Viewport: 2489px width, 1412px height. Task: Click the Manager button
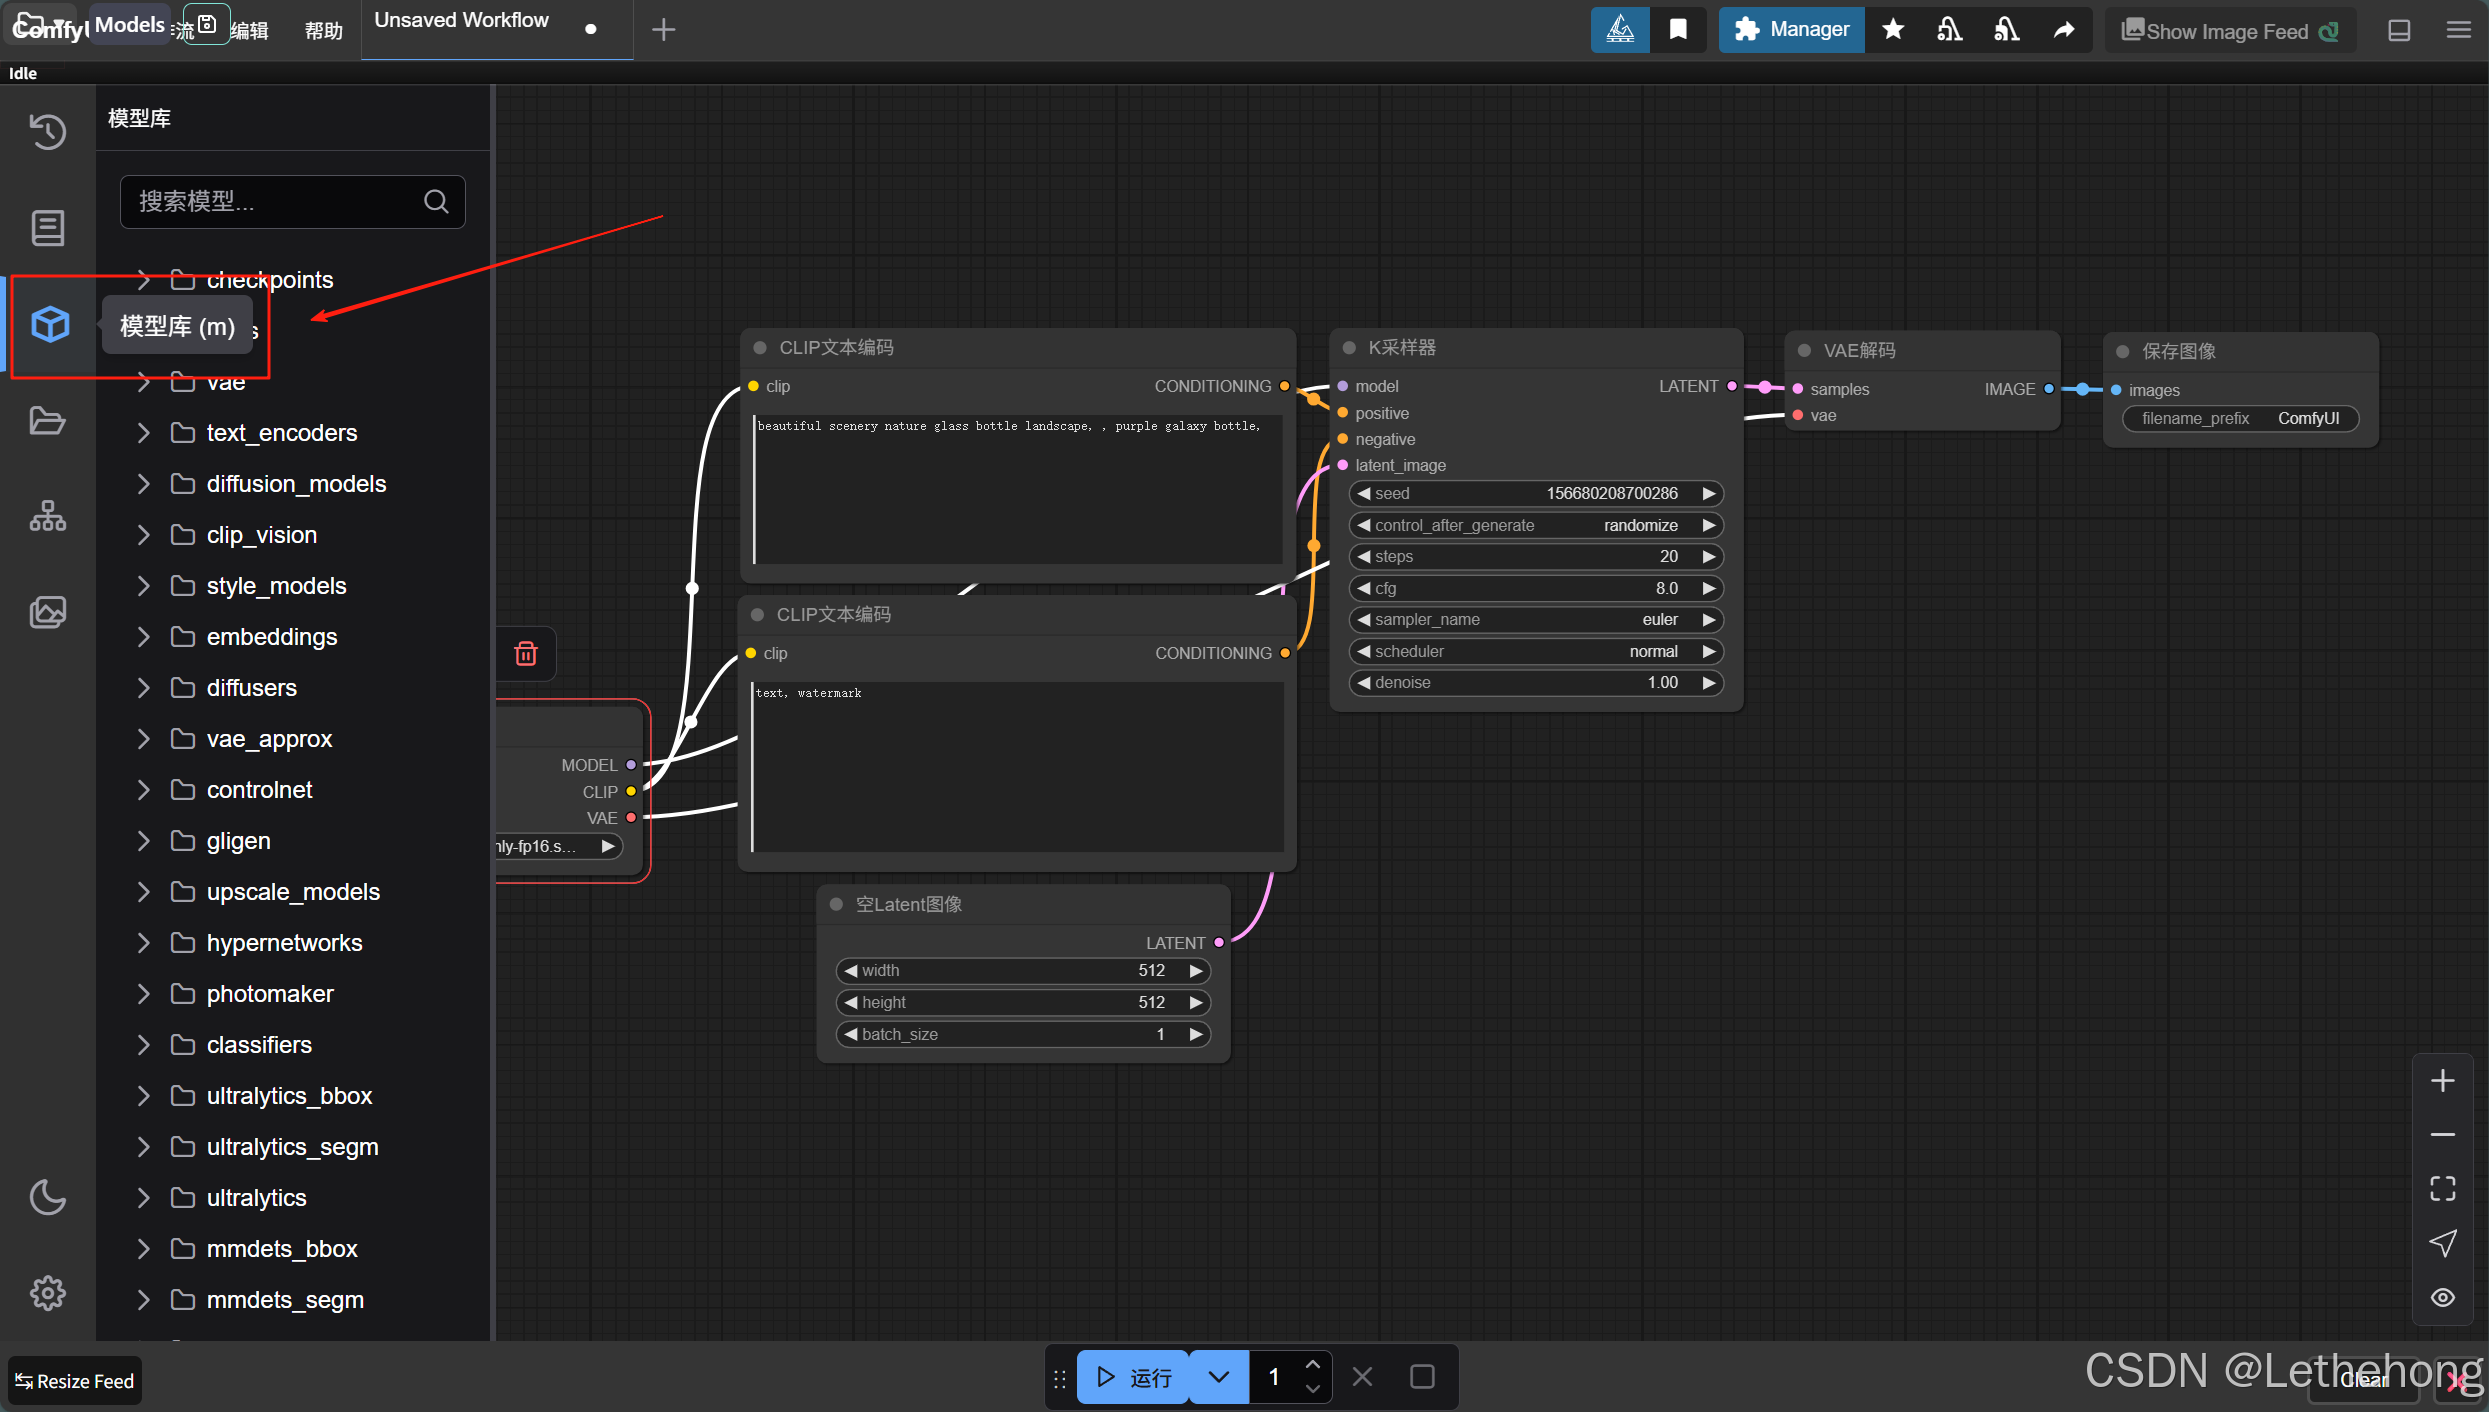1792,29
